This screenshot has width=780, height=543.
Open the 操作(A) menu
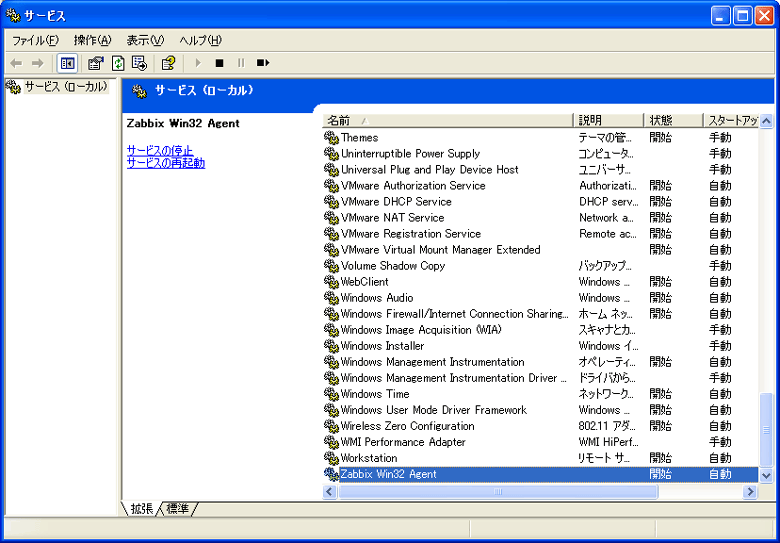tap(92, 40)
